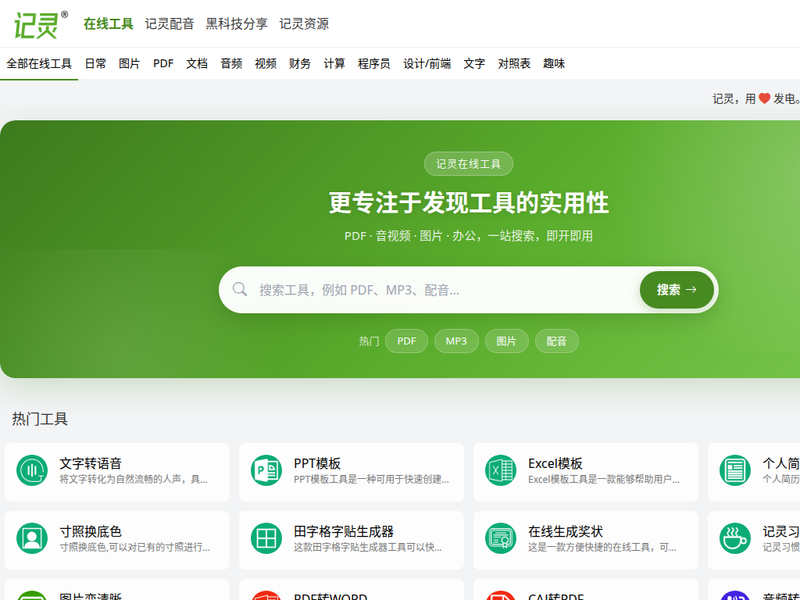Image resolution: width=800 pixels, height=600 pixels.
Task: Click the 配音 hot search tag
Action: [x=557, y=341]
